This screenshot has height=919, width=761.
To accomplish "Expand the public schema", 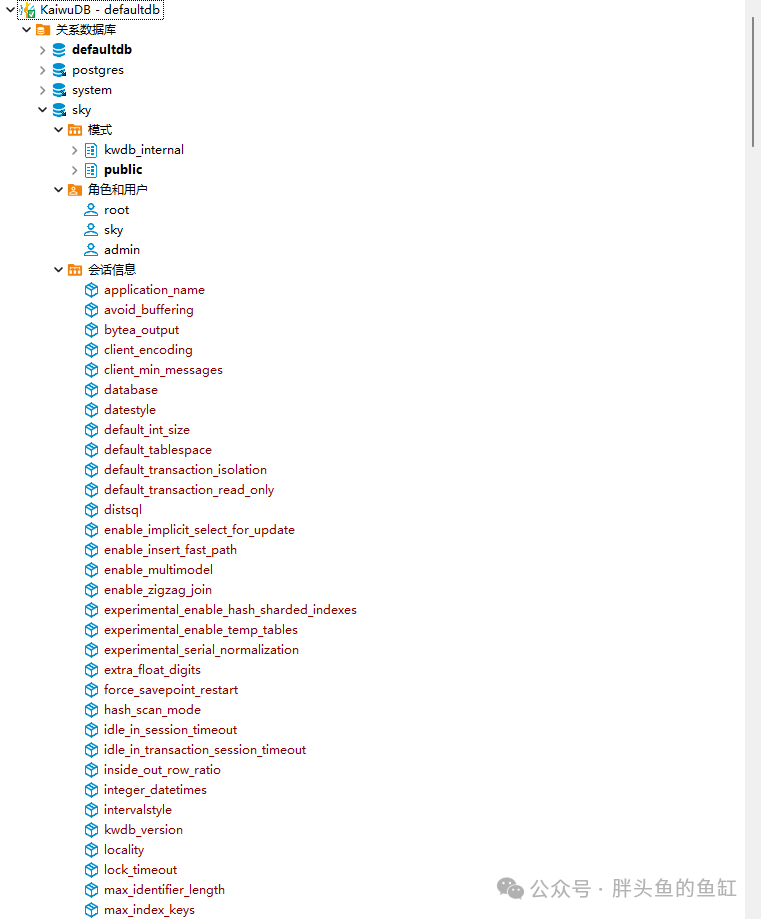I will [74, 170].
